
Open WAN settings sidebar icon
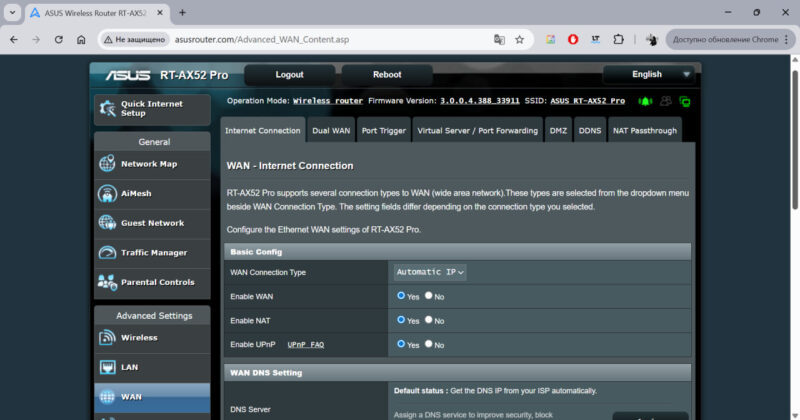click(x=107, y=397)
